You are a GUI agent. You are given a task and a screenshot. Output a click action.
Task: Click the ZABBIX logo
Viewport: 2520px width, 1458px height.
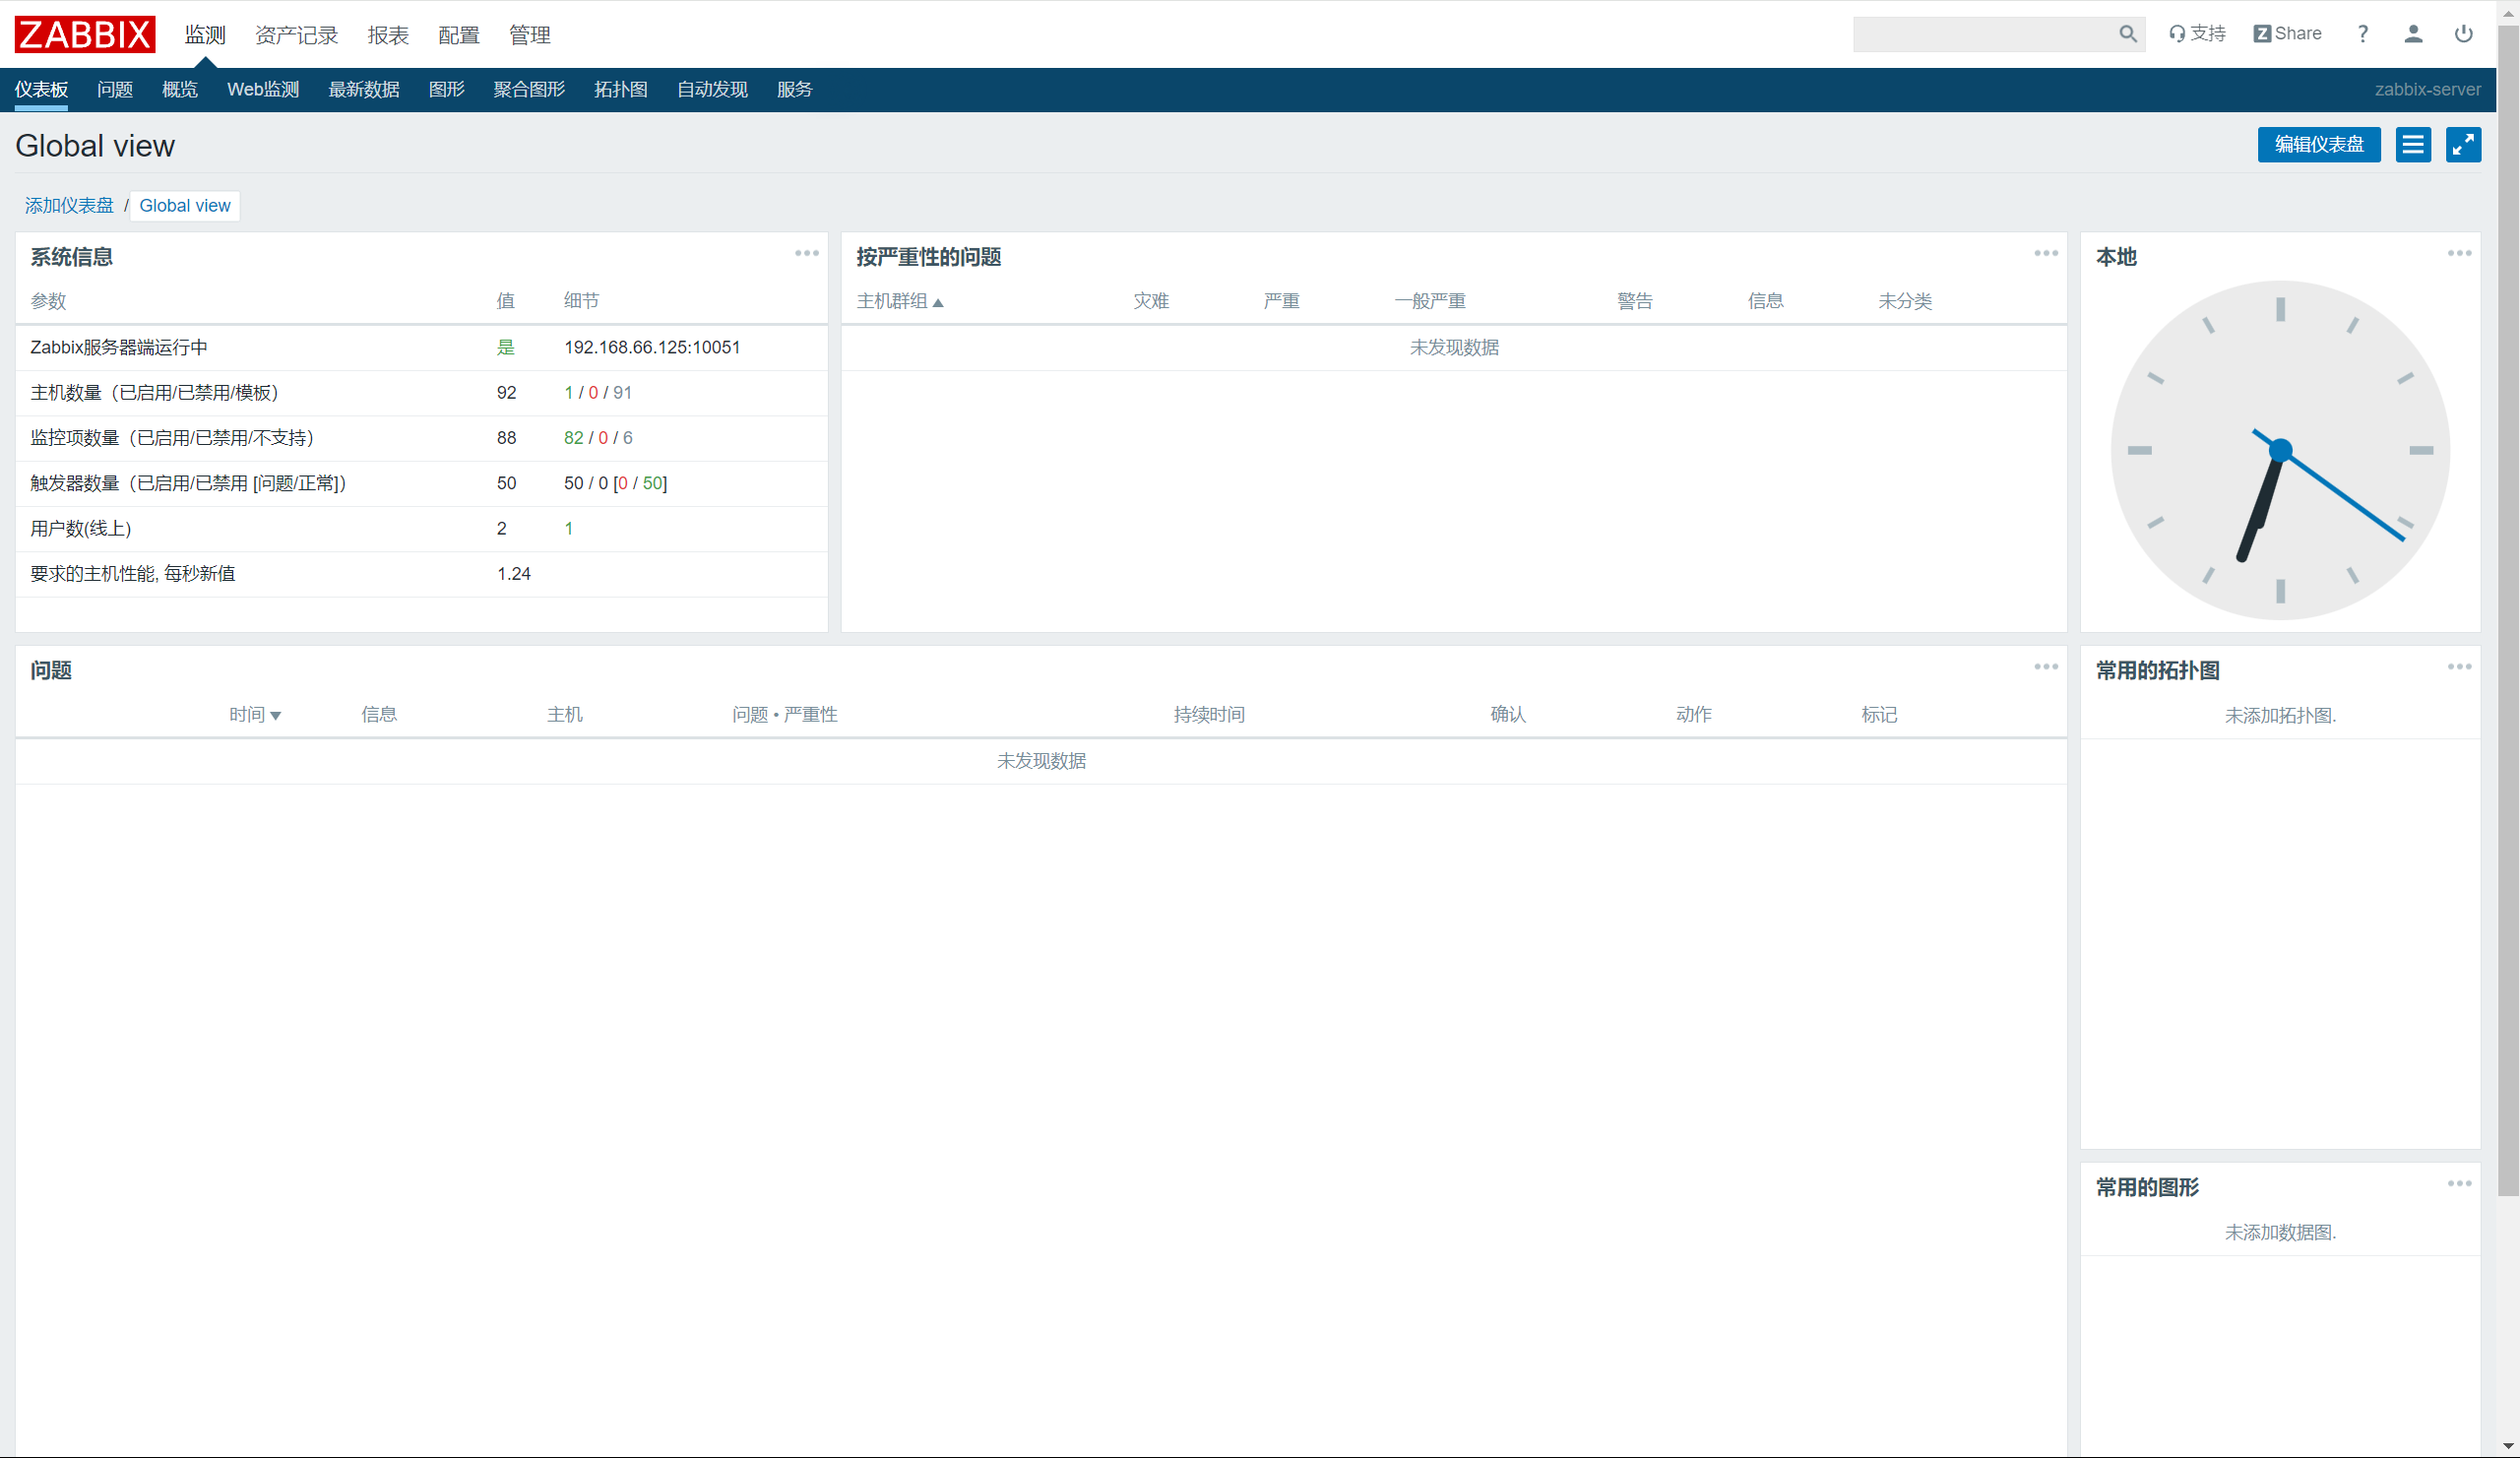point(85,34)
